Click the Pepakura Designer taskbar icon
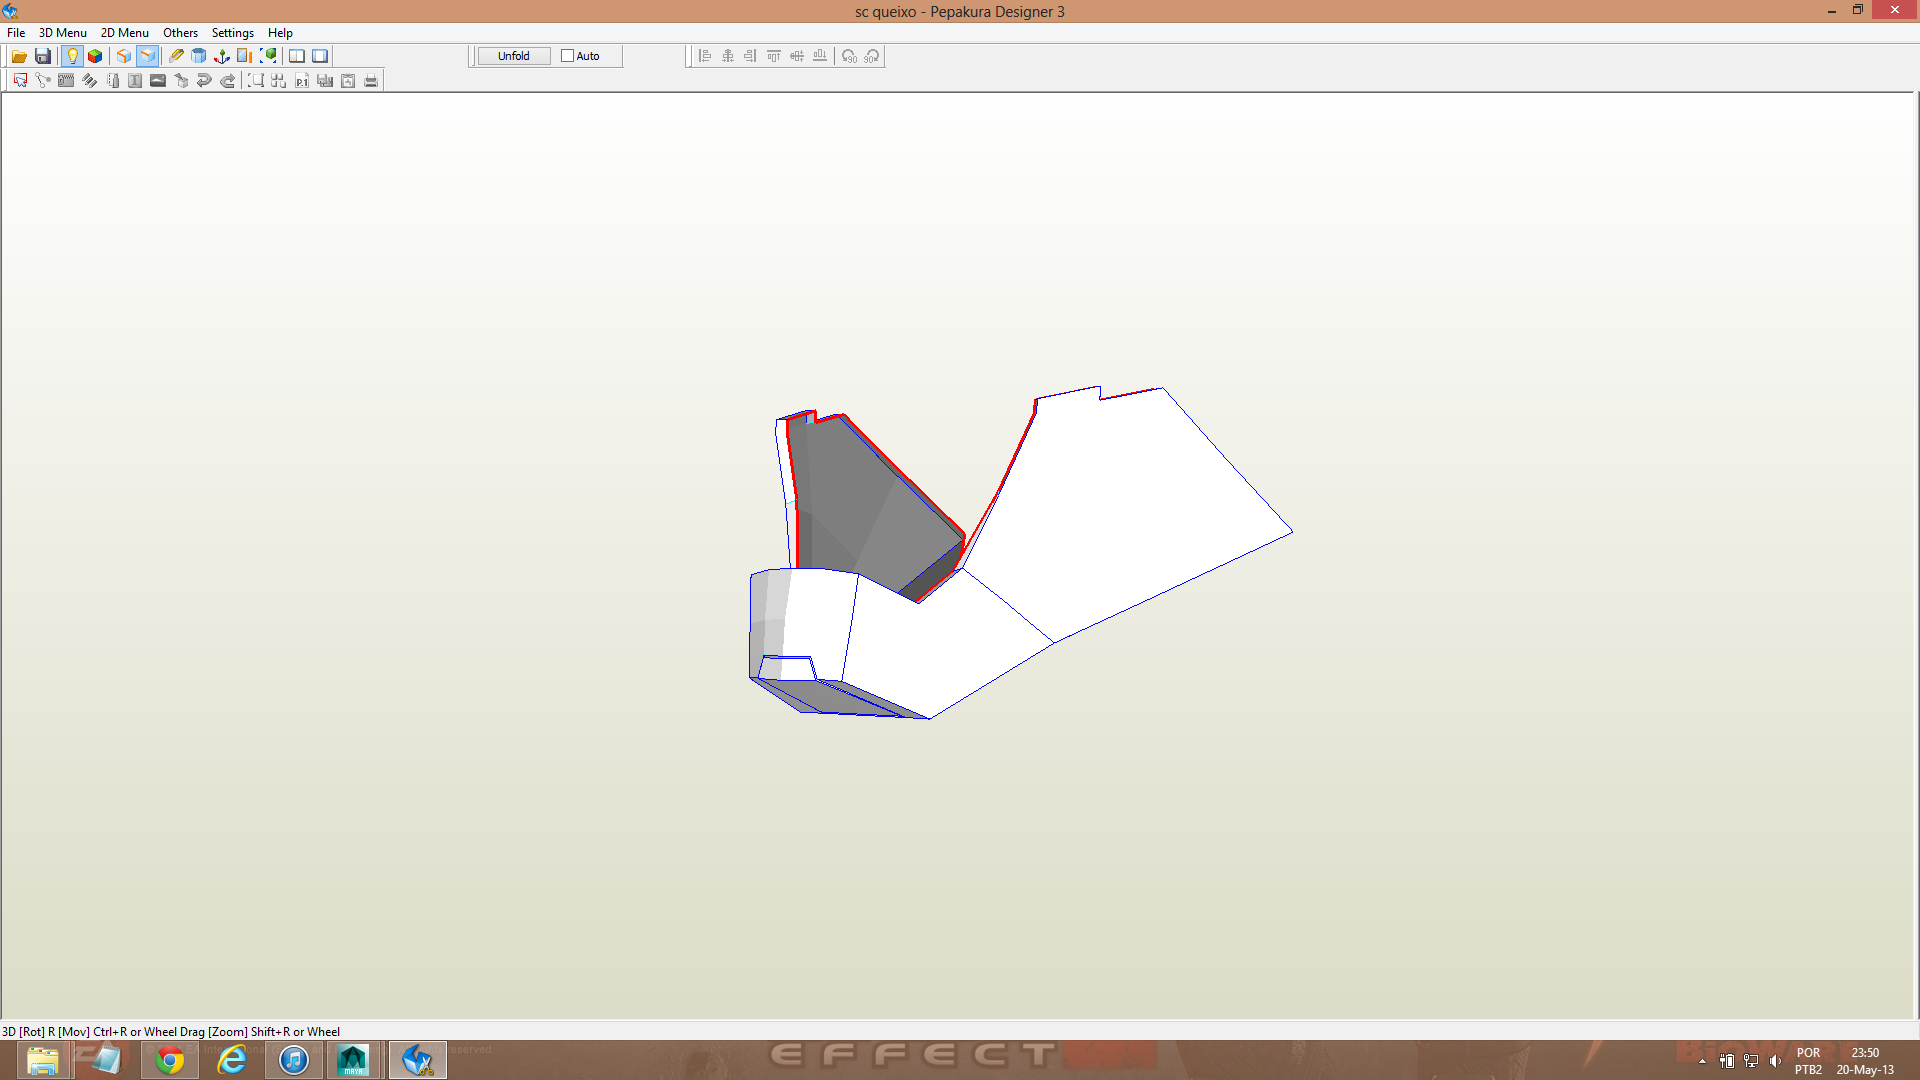1920x1080 pixels. 417,1060
